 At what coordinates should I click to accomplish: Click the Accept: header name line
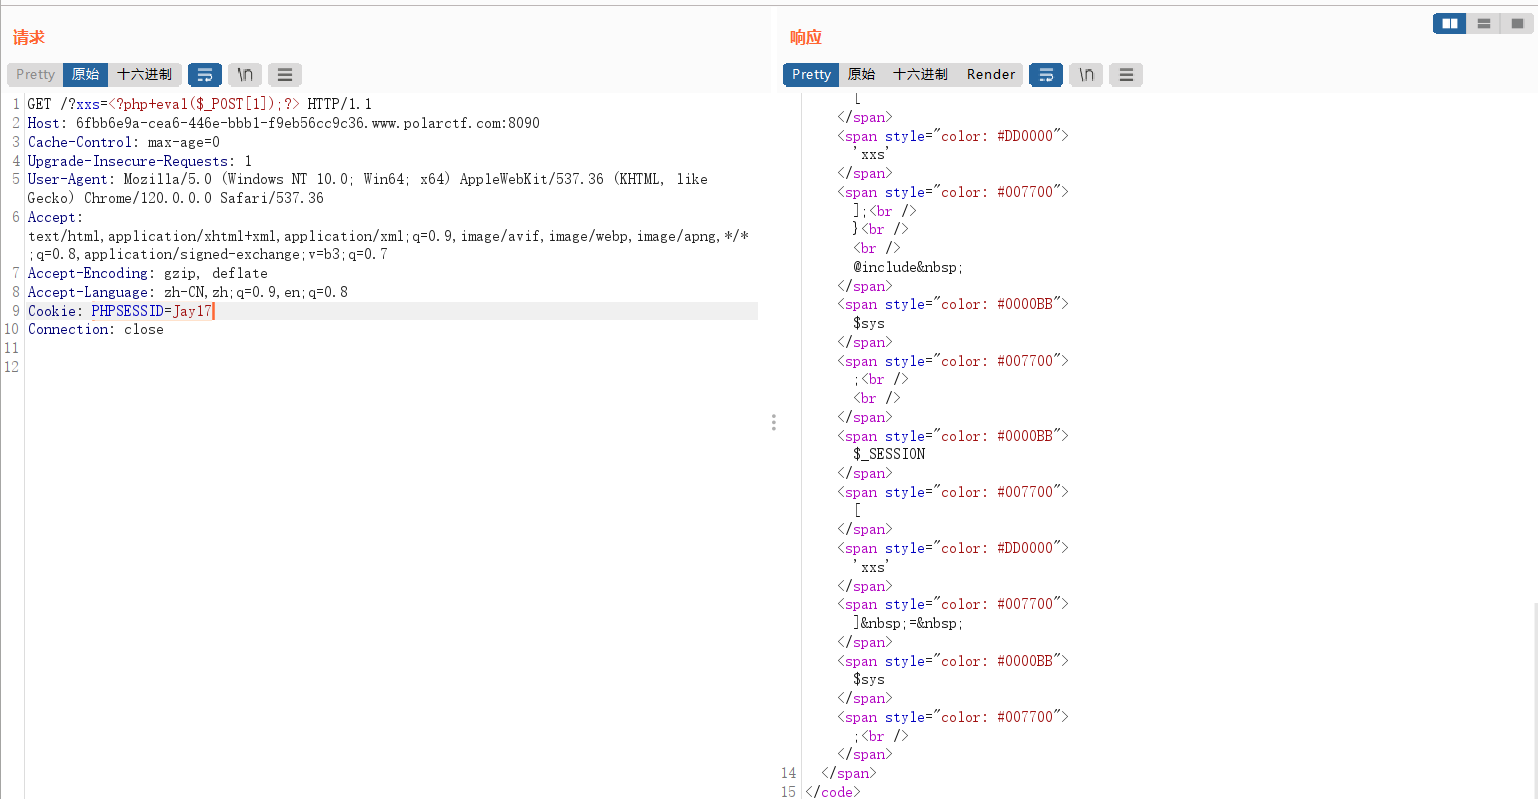tap(55, 217)
